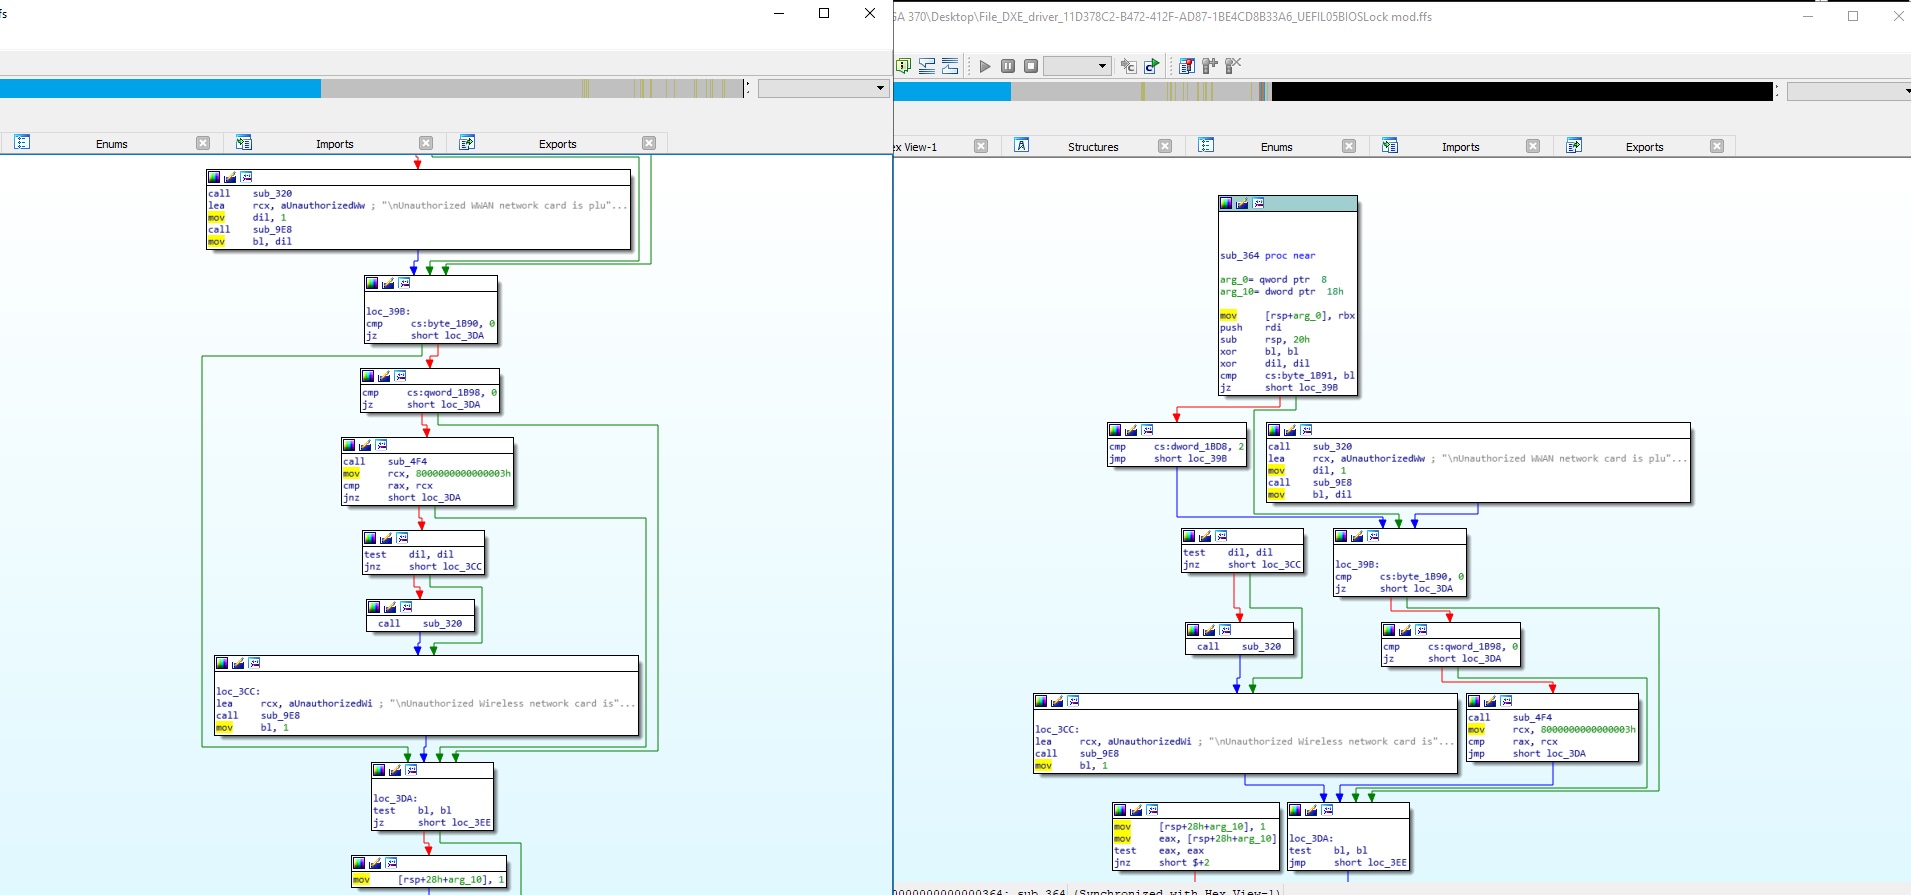
Task: Follow sub_4F4 call in right graph
Action: pyautogui.click(x=1532, y=718)
